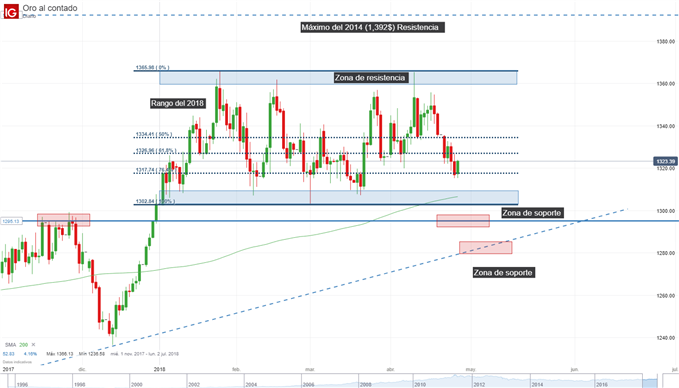Click the 1280.00 price axis label
The height and width of the screenshot is (388, 679).
point(666,253)
